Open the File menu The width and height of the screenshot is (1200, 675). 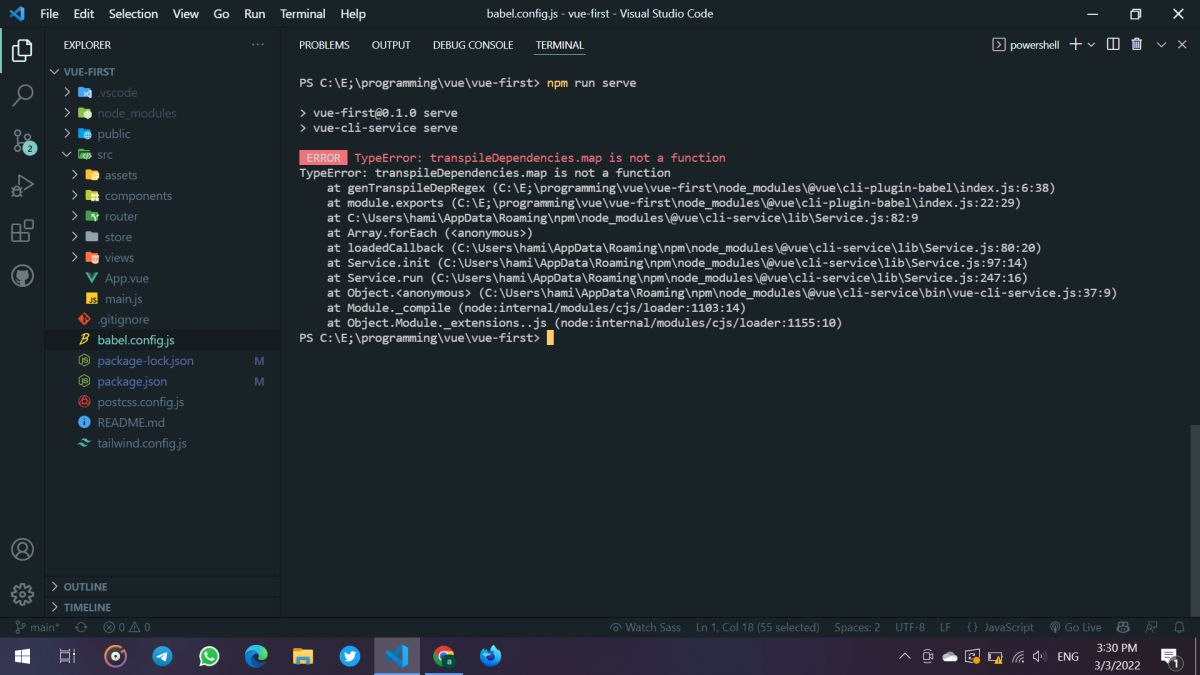click(x=49, y=14)
